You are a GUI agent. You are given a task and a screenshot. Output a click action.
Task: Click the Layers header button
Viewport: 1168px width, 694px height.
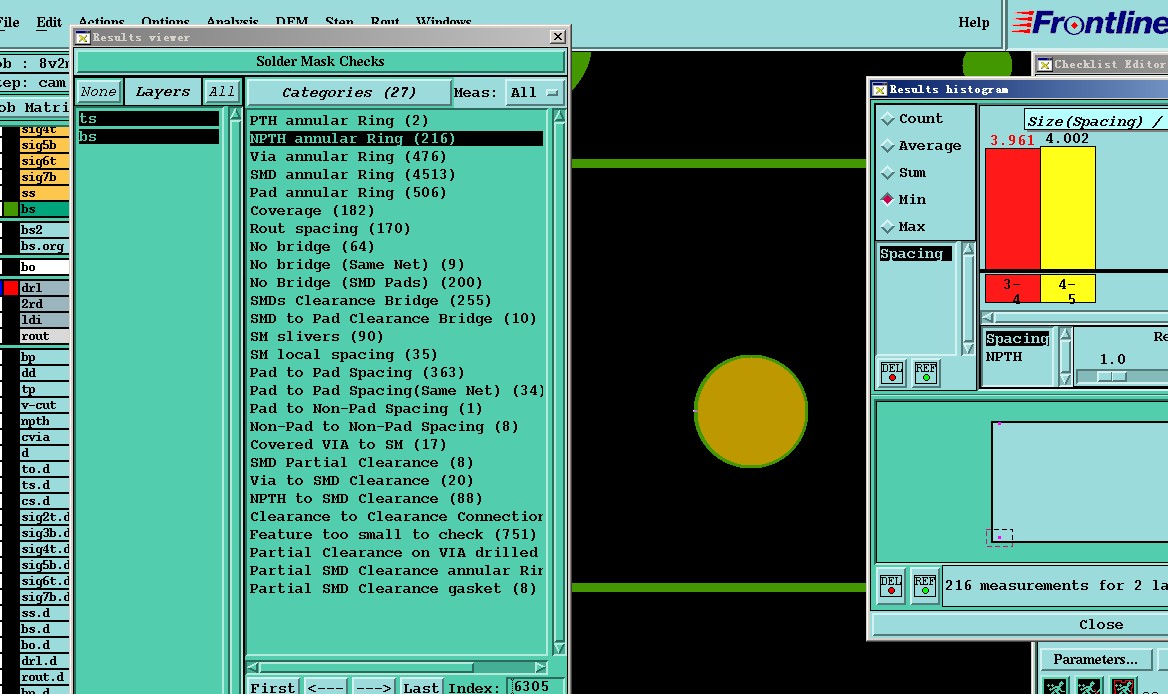(x=162, y=92)
